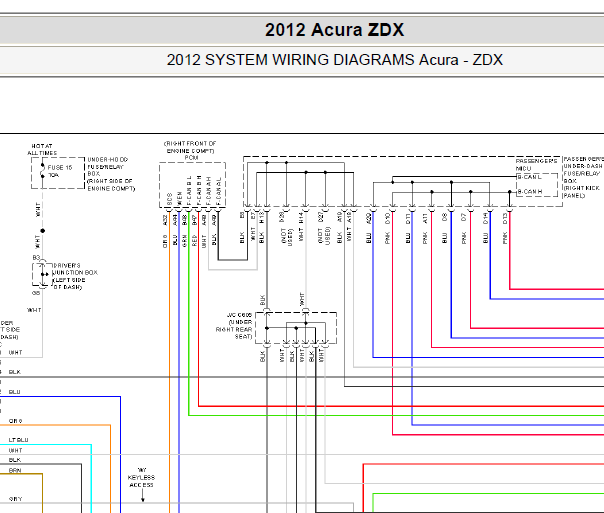
Task: Click the "D8" terminal label
Action: click(445, 218)
